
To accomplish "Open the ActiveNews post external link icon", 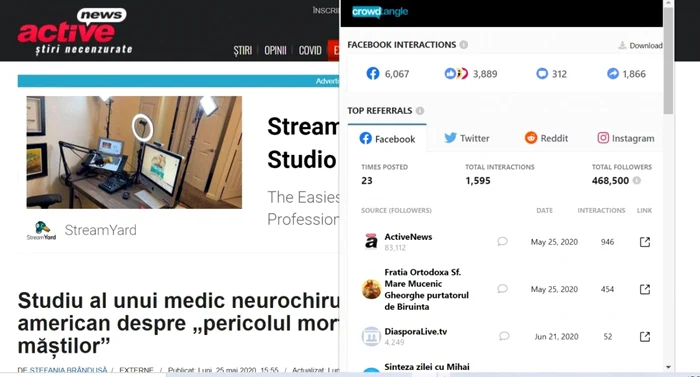I will pos(645,242).
